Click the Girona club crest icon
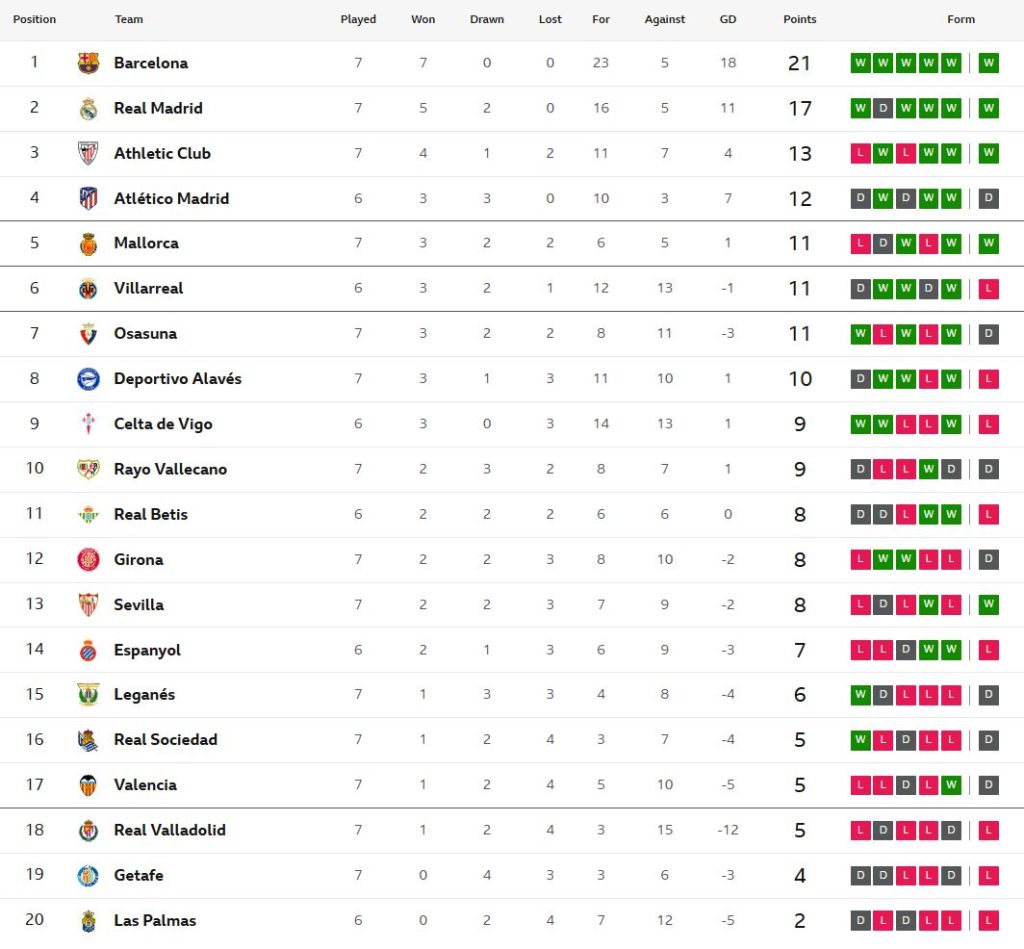The image size is (1024, 949). click(x=88, y=560)
